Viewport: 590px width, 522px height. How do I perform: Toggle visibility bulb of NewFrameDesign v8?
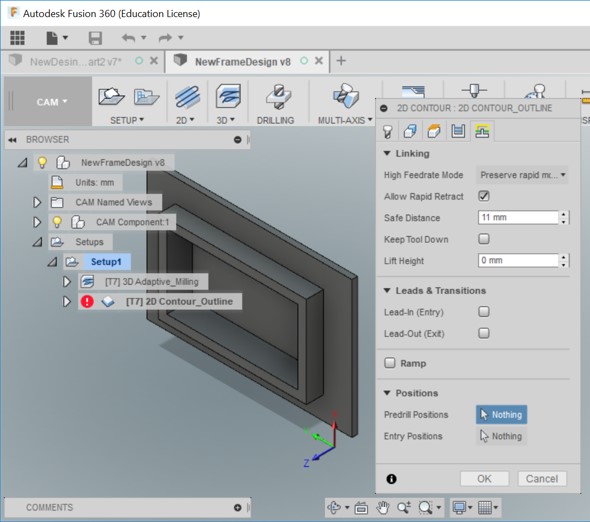pos(42,162)
